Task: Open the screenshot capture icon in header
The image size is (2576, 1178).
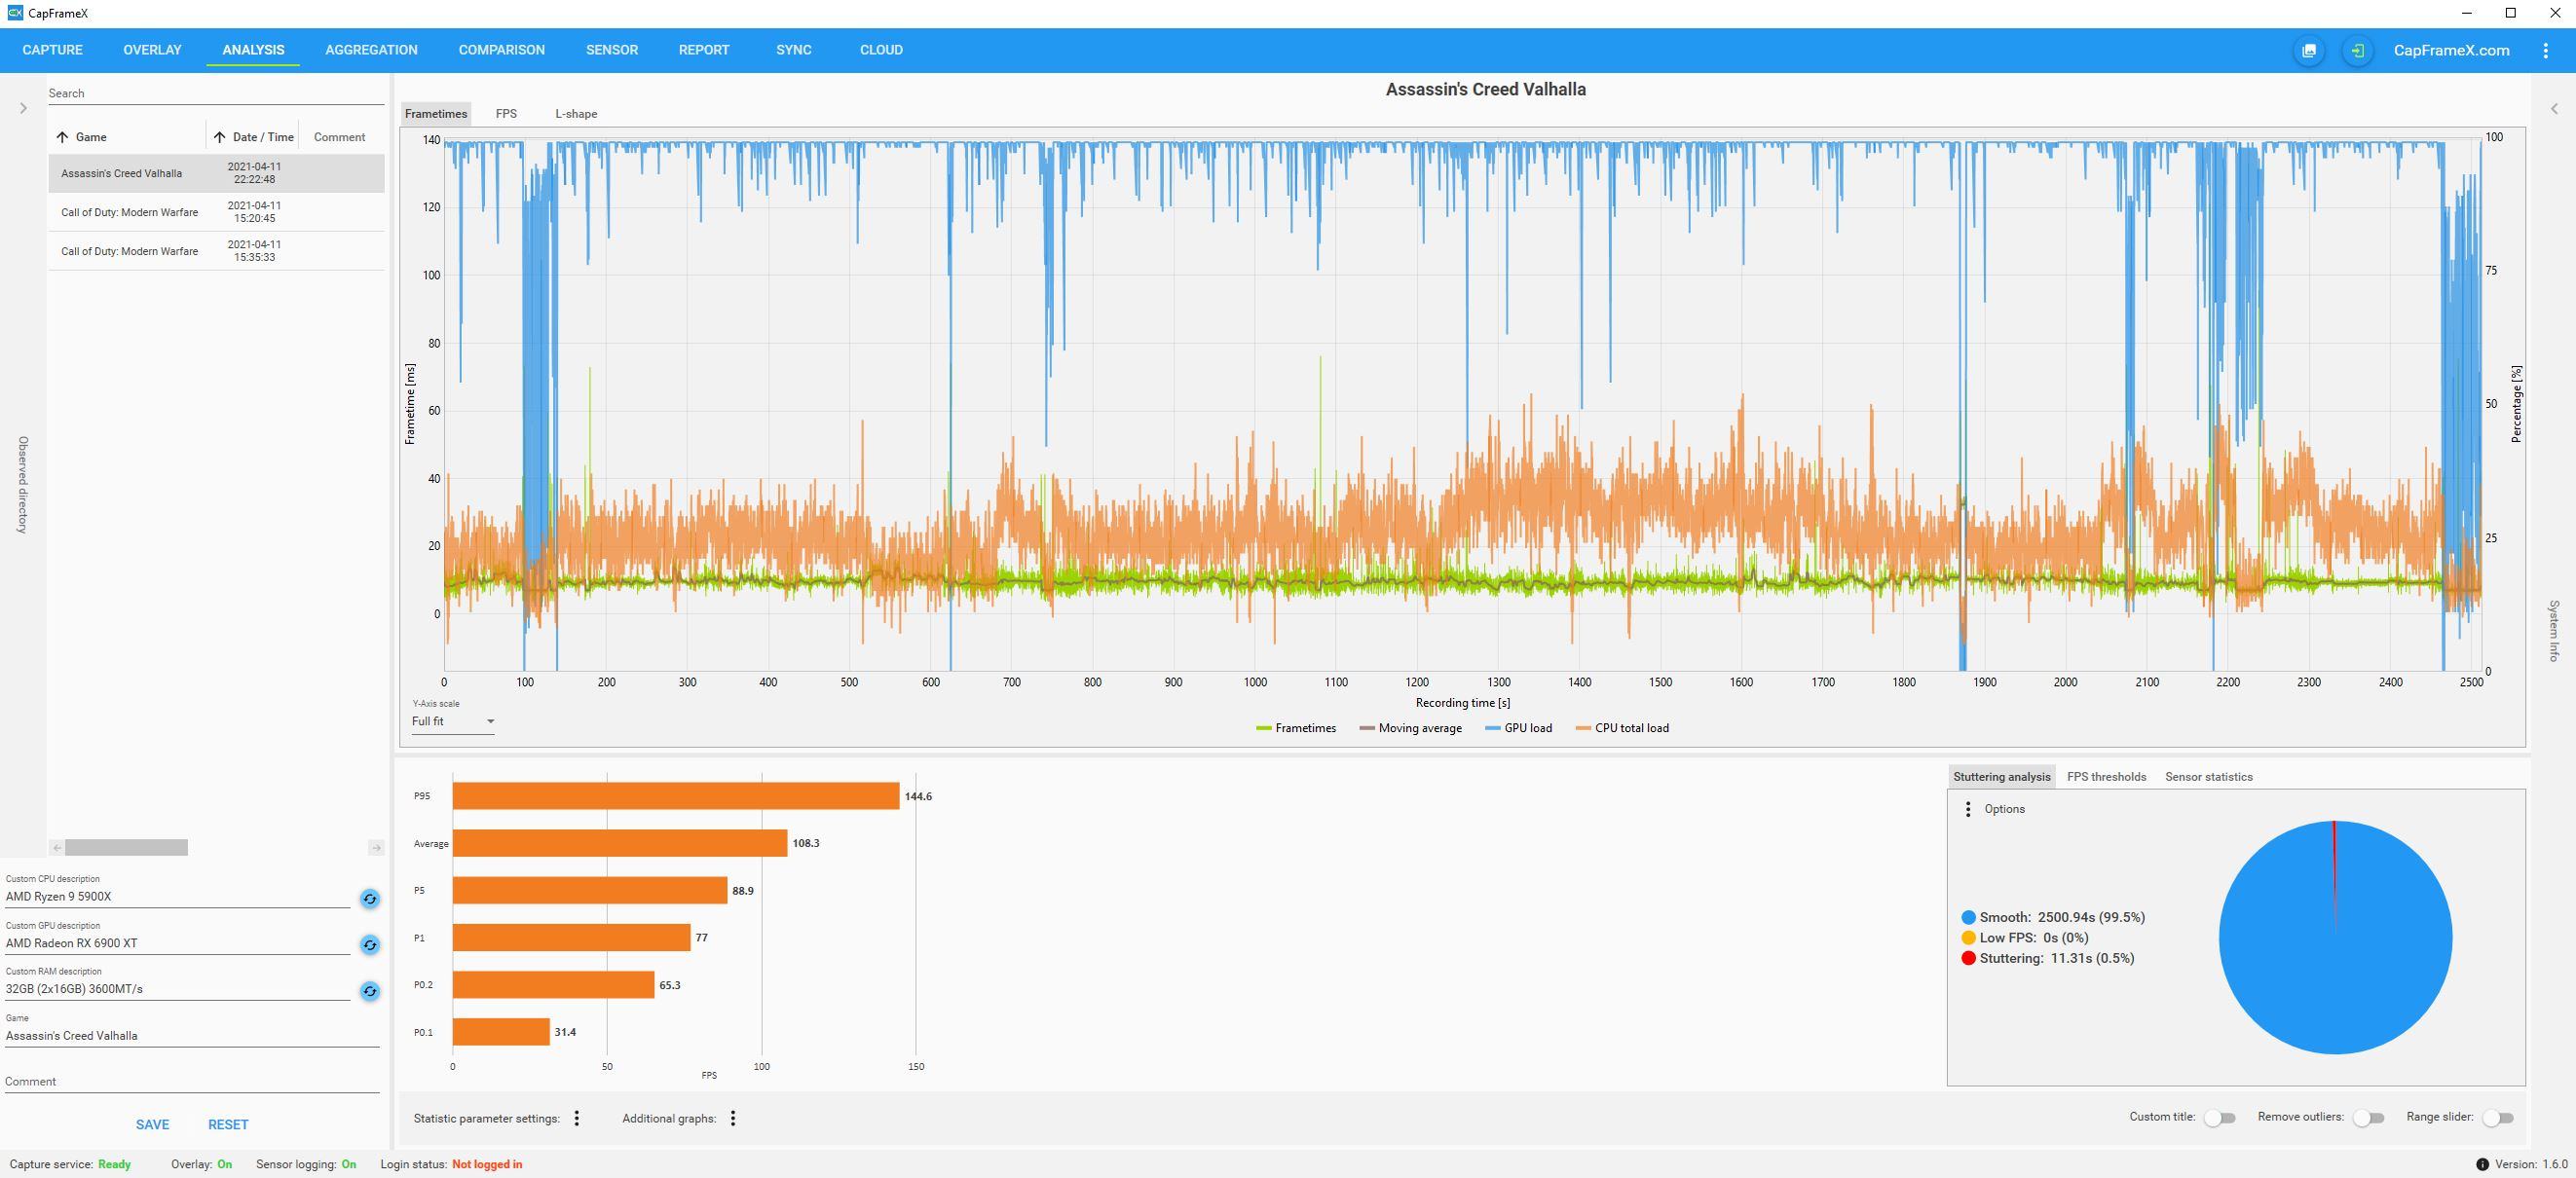Action: coord(2309,50)
